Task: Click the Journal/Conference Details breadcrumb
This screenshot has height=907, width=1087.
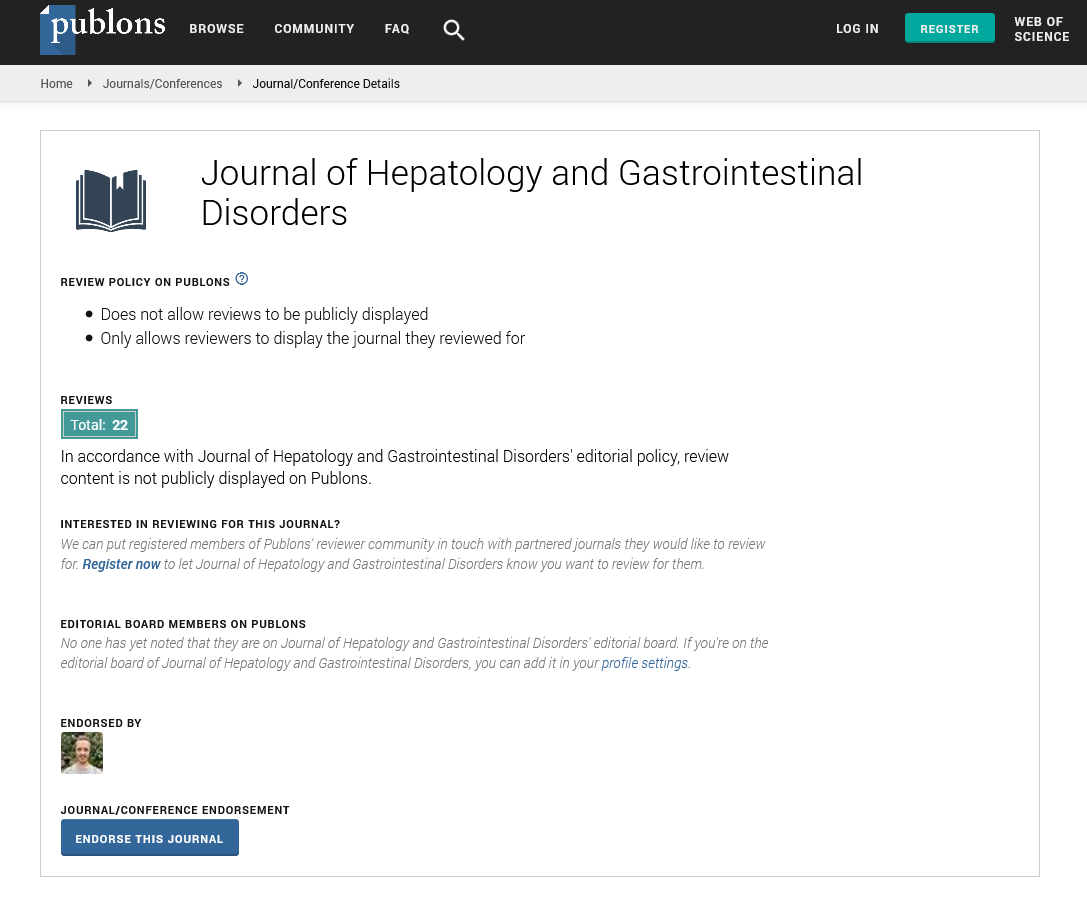Action: tap(326, 84)
